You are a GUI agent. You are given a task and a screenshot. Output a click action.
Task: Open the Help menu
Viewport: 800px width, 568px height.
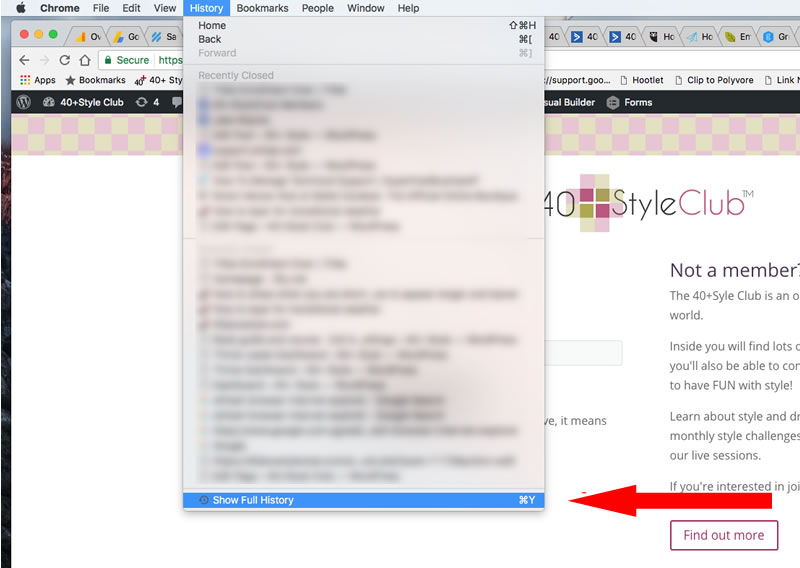pyautogui.click(x=408, y=8)
